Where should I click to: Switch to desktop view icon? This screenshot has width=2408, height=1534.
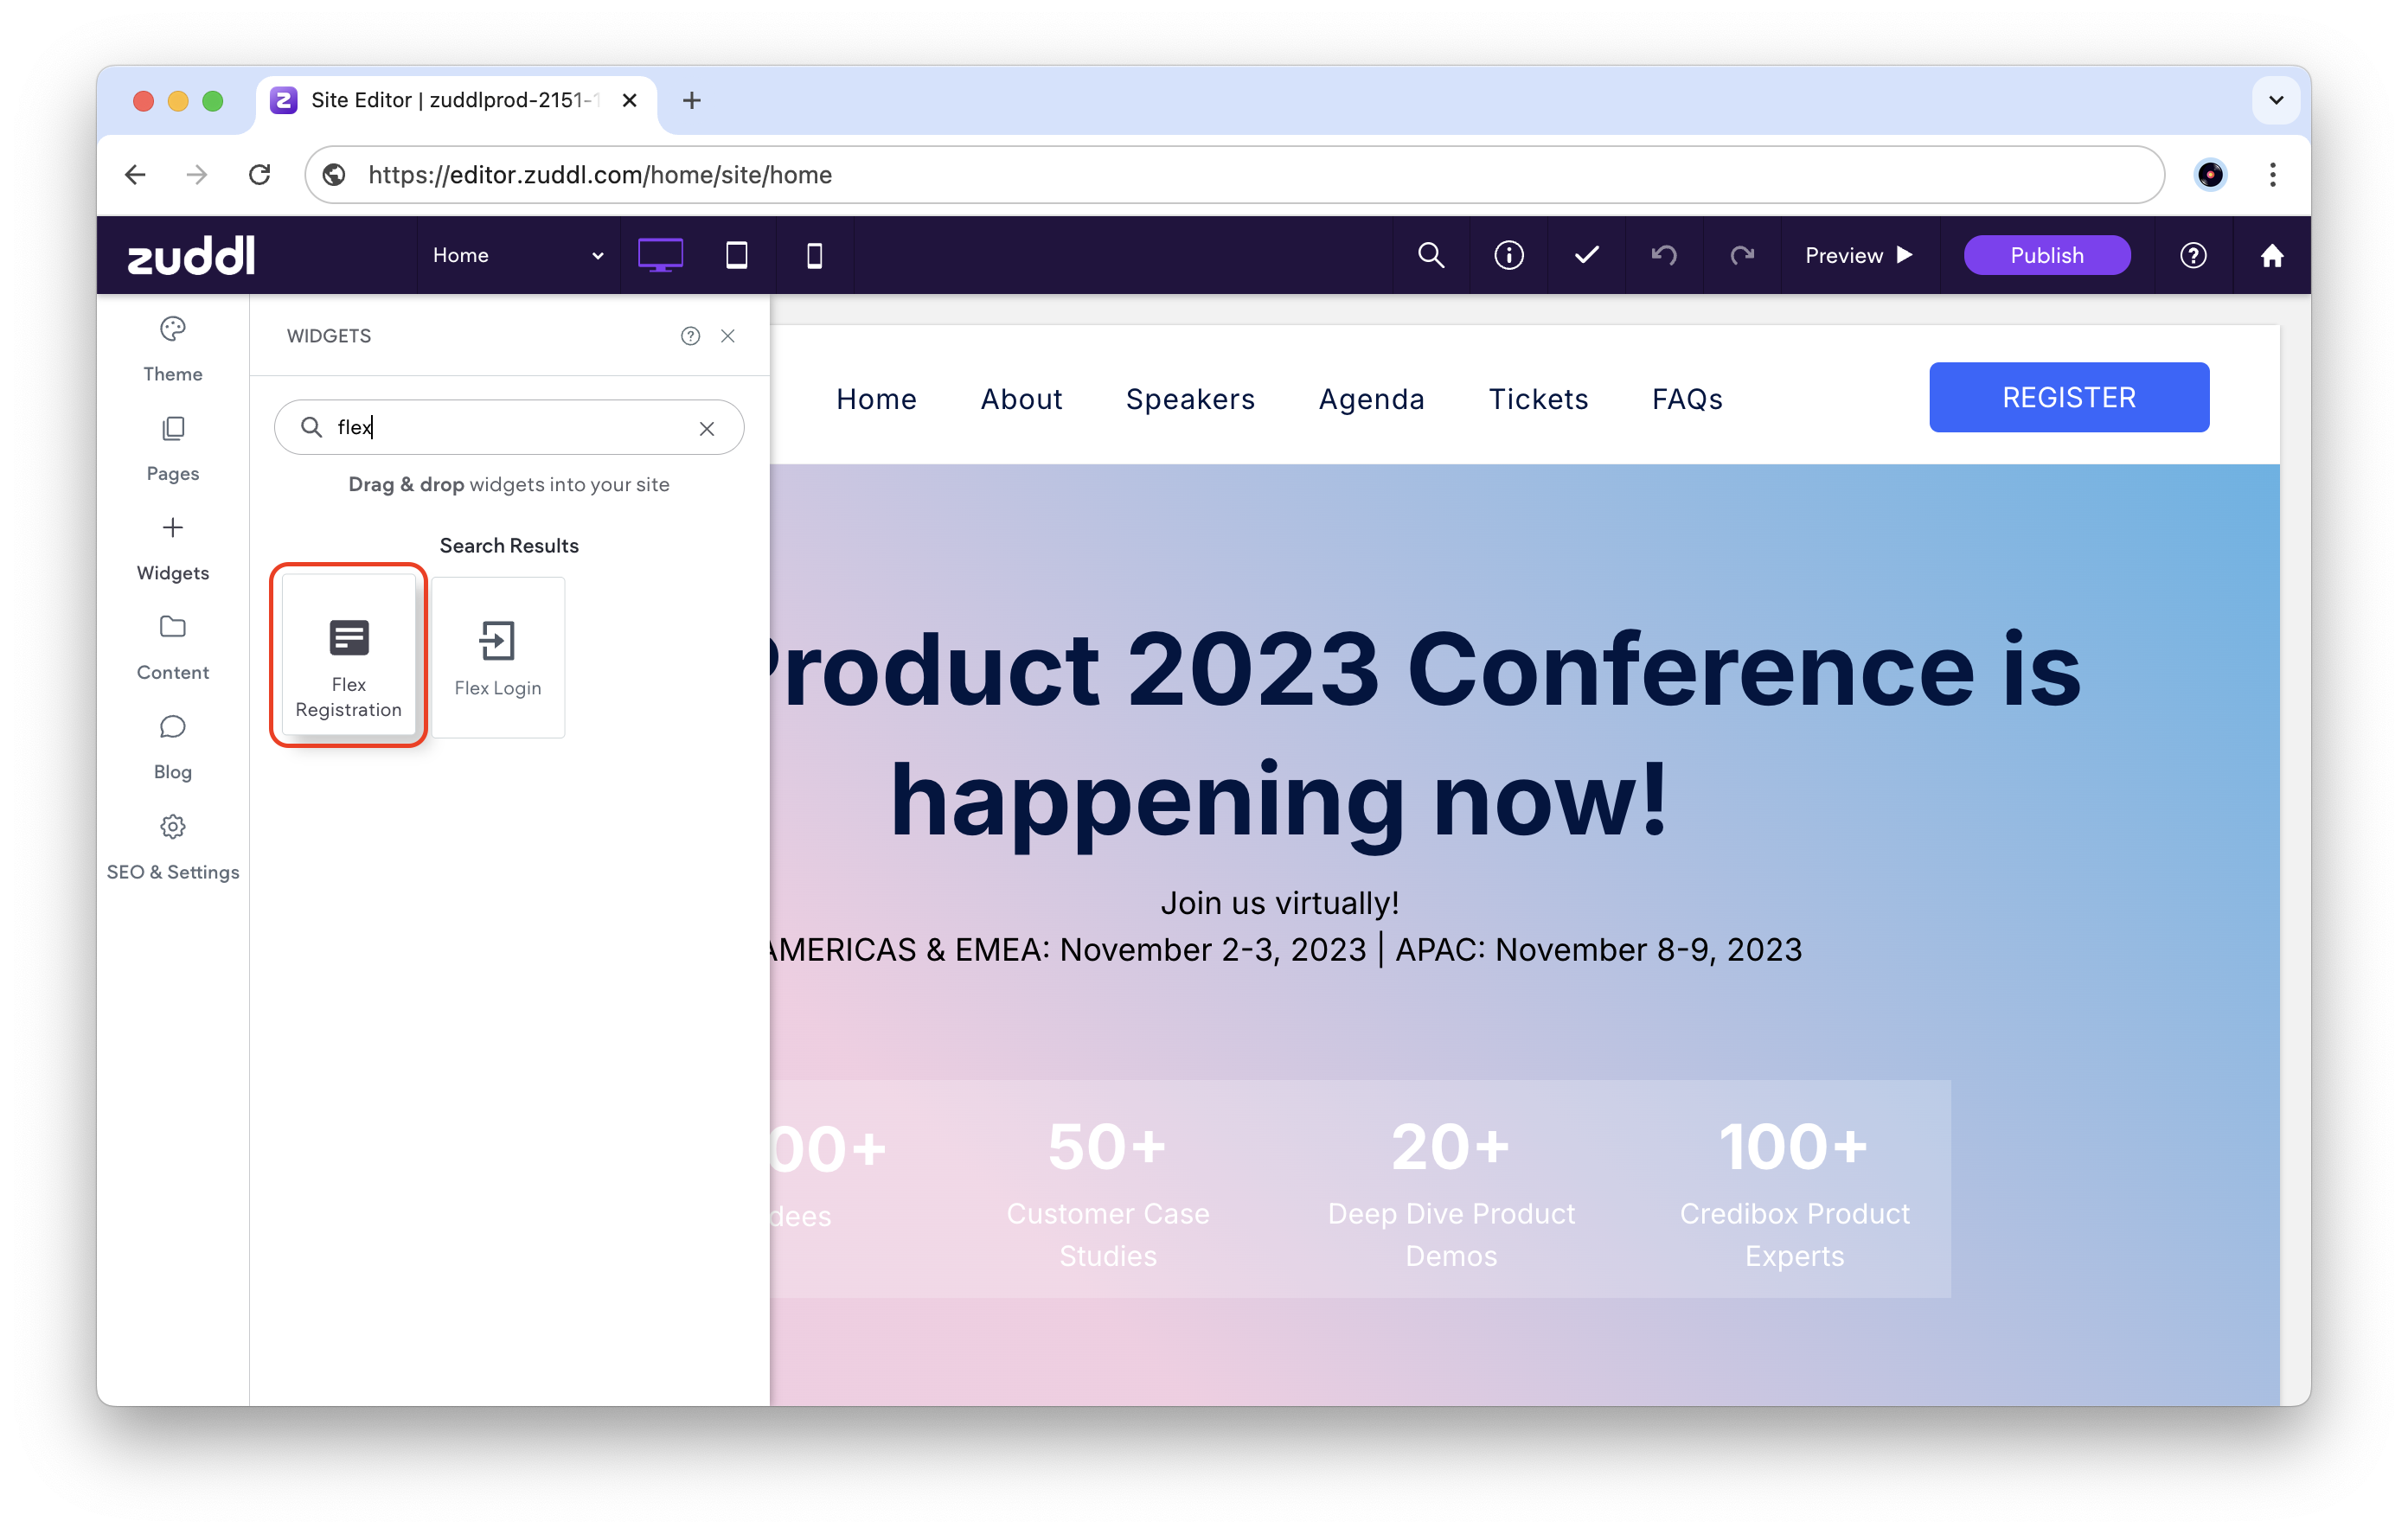tap(660, 255)
